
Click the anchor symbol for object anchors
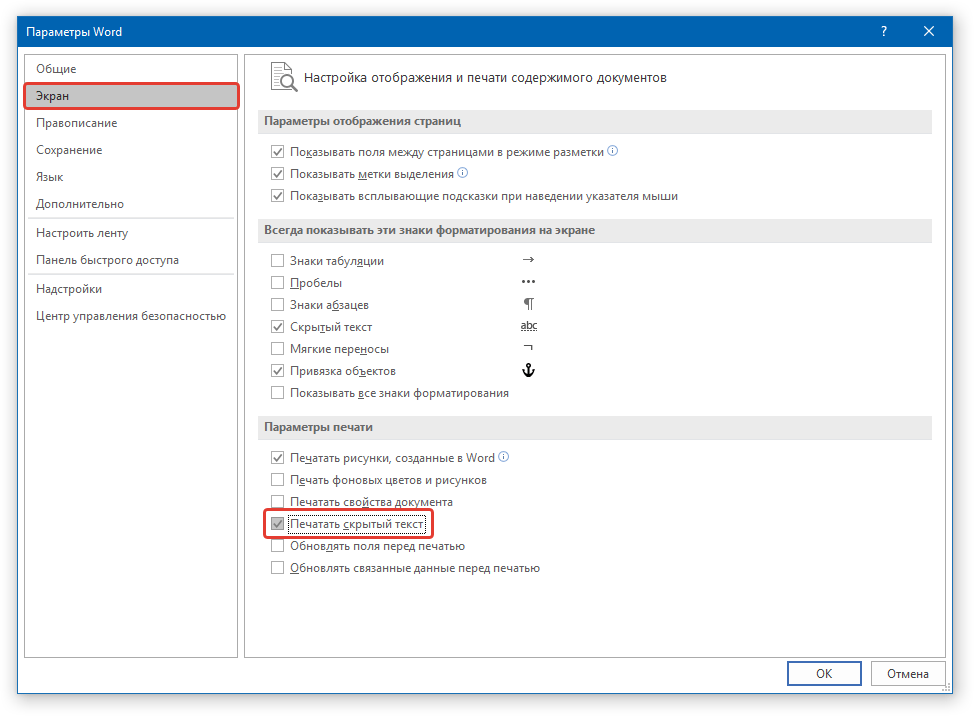tap(529, 371)
